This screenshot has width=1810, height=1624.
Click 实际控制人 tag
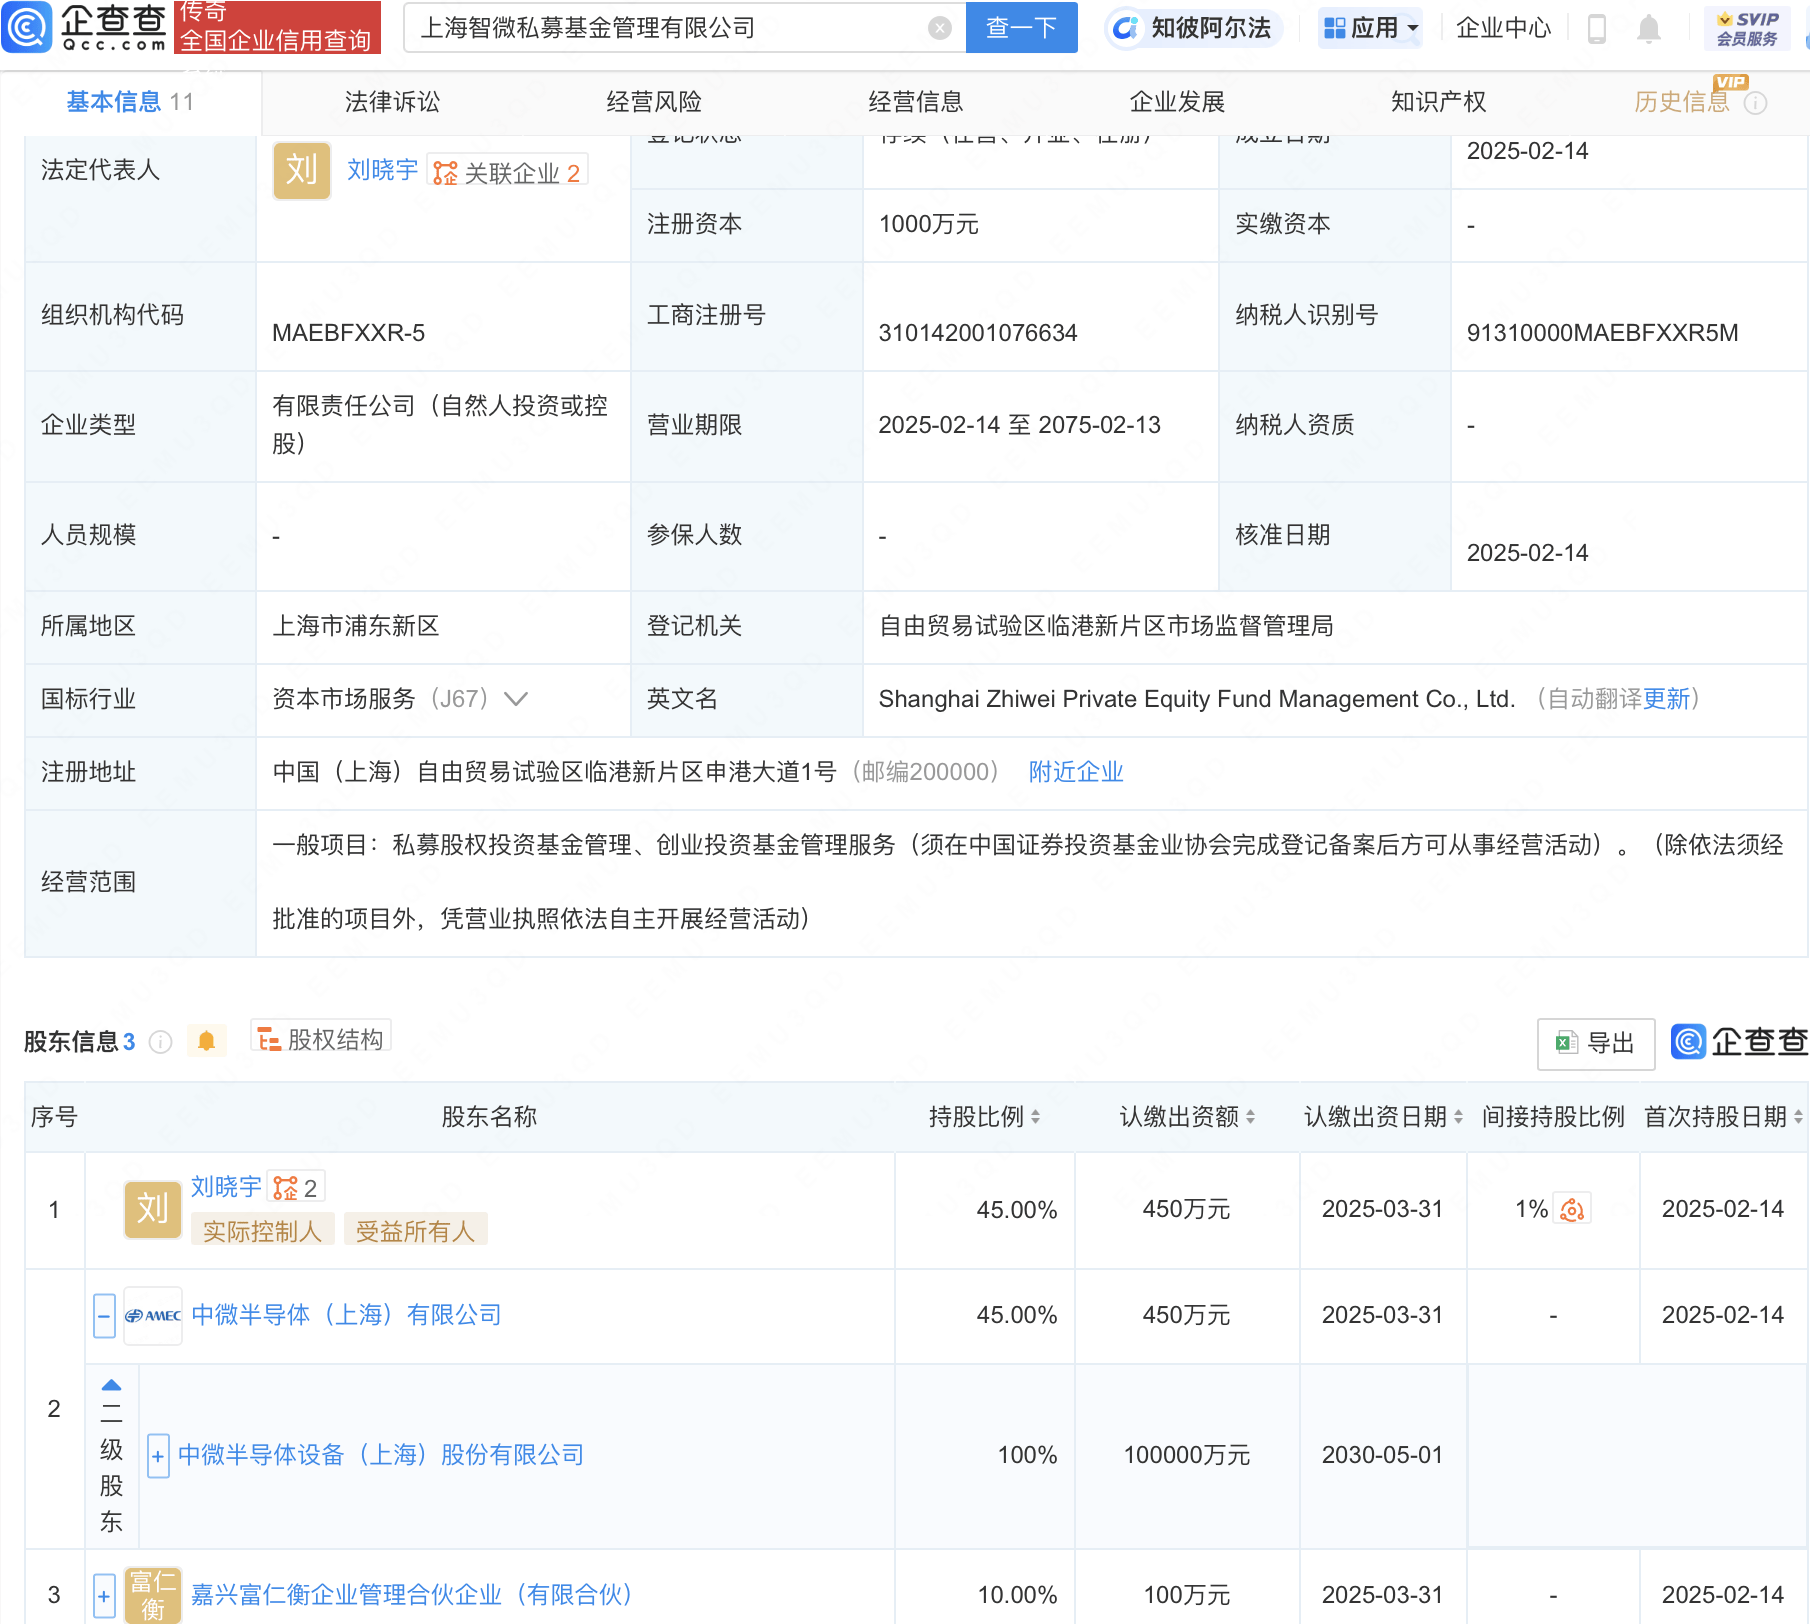pos(262,1231)
